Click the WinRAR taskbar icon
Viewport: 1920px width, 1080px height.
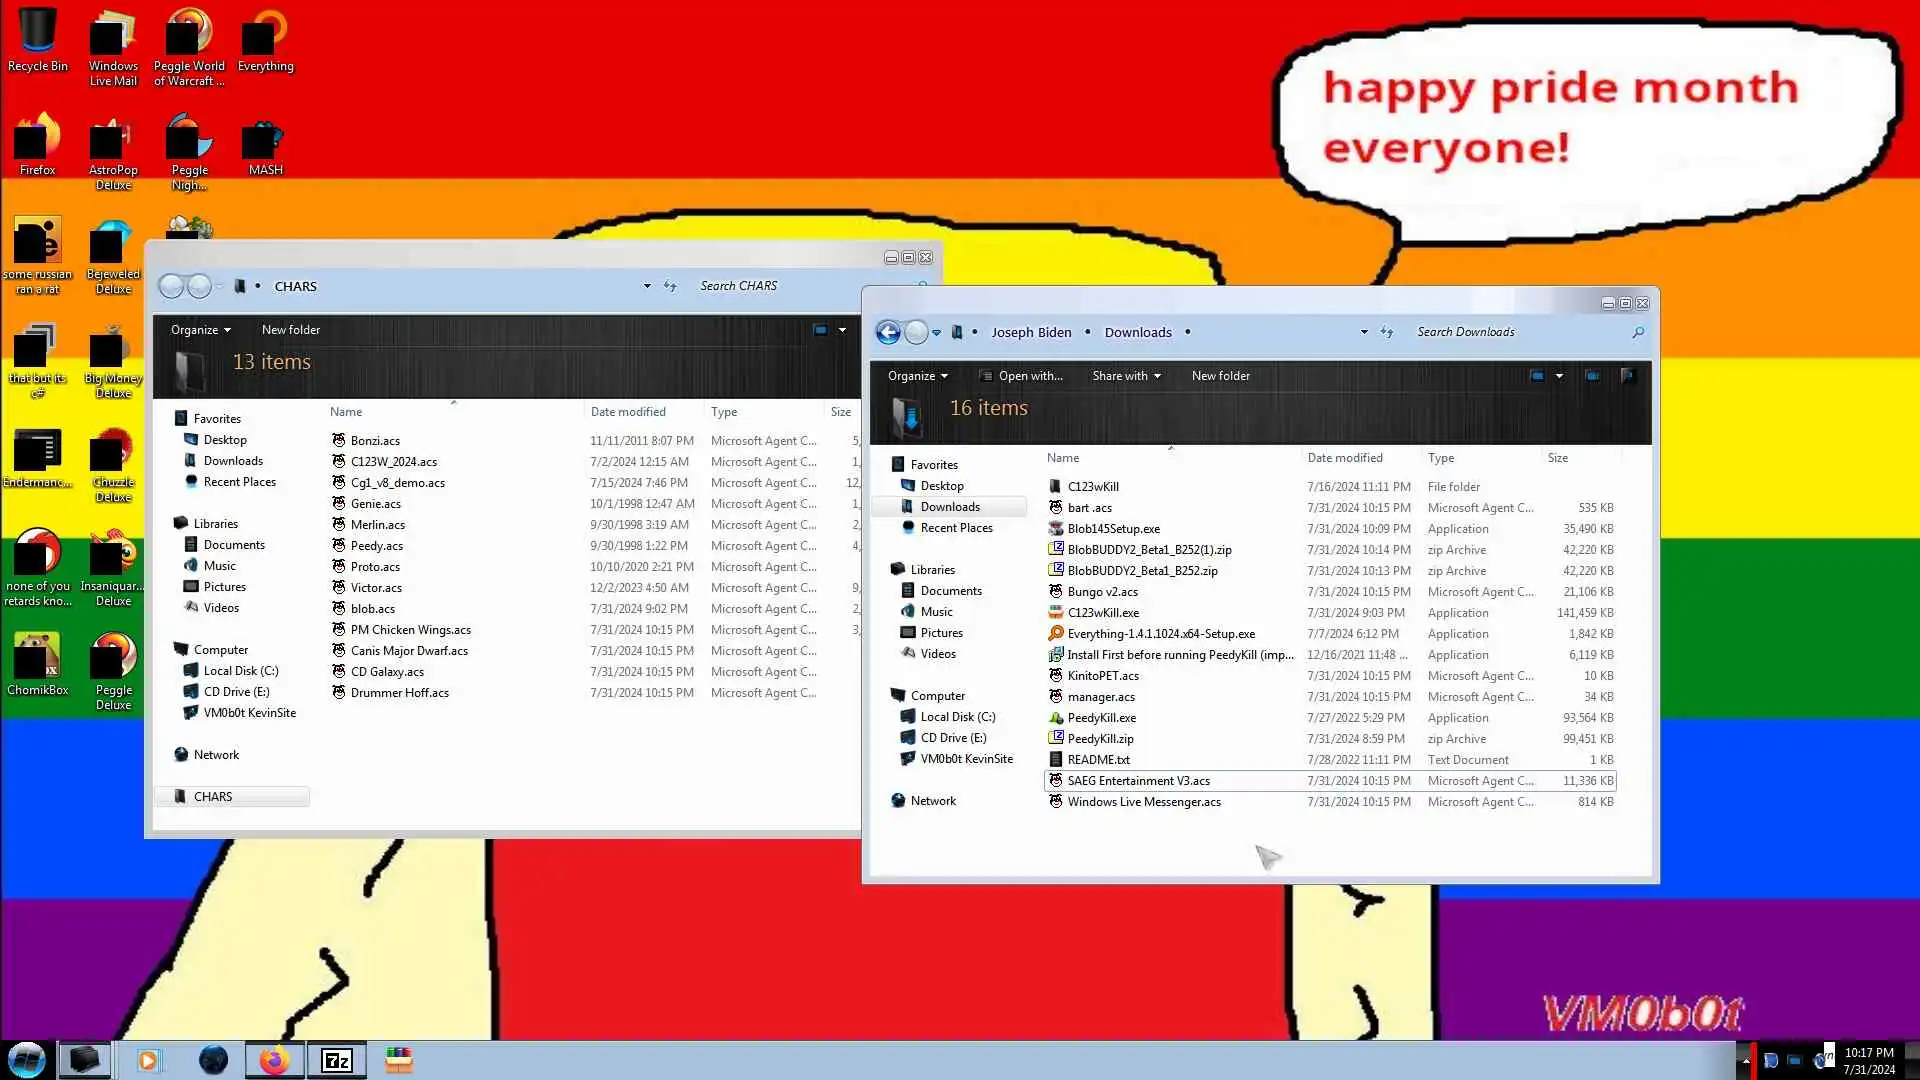[398, 1060]
